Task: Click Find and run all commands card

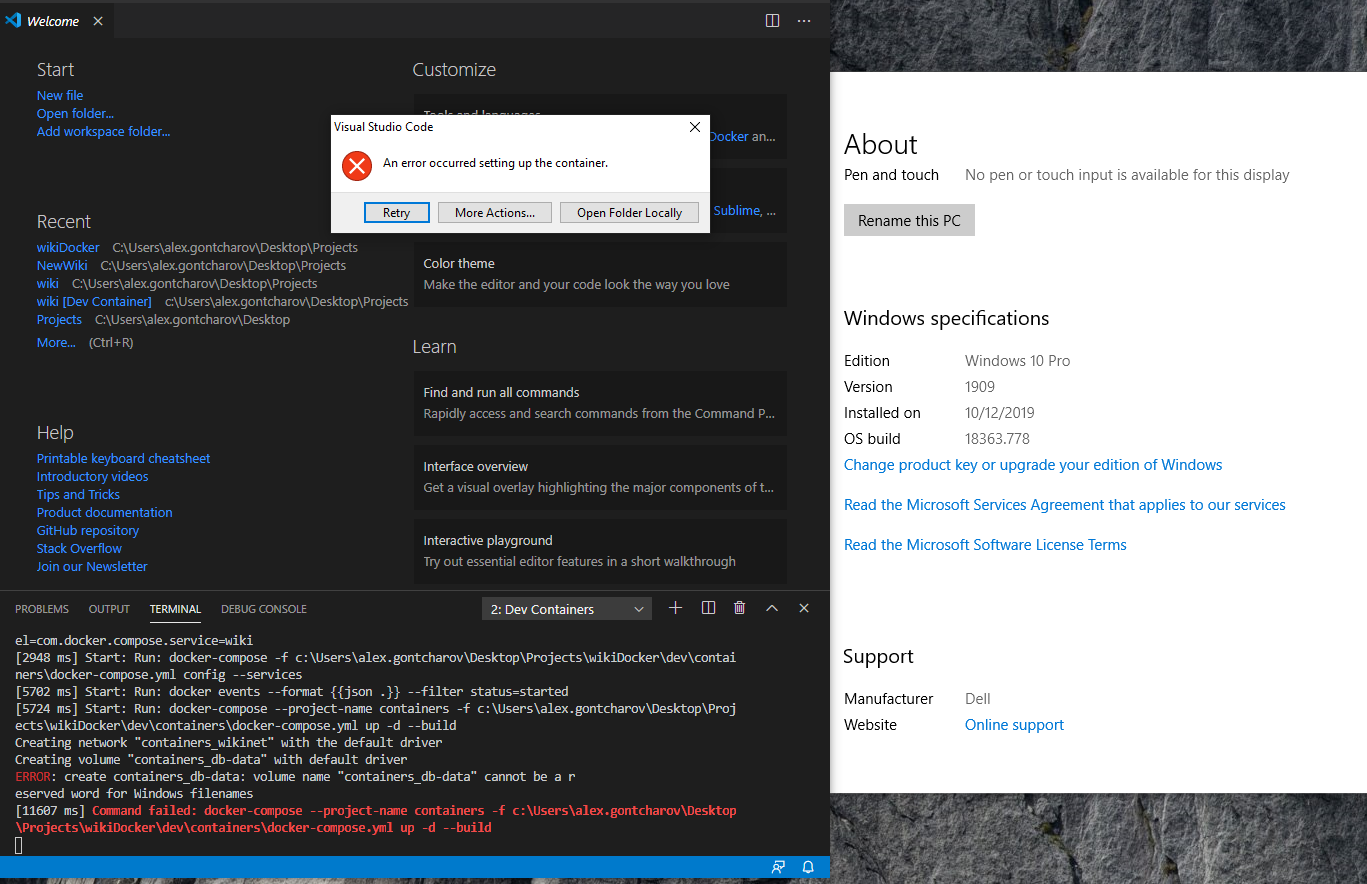Action: pyautogui.click(x=600, y=403)
